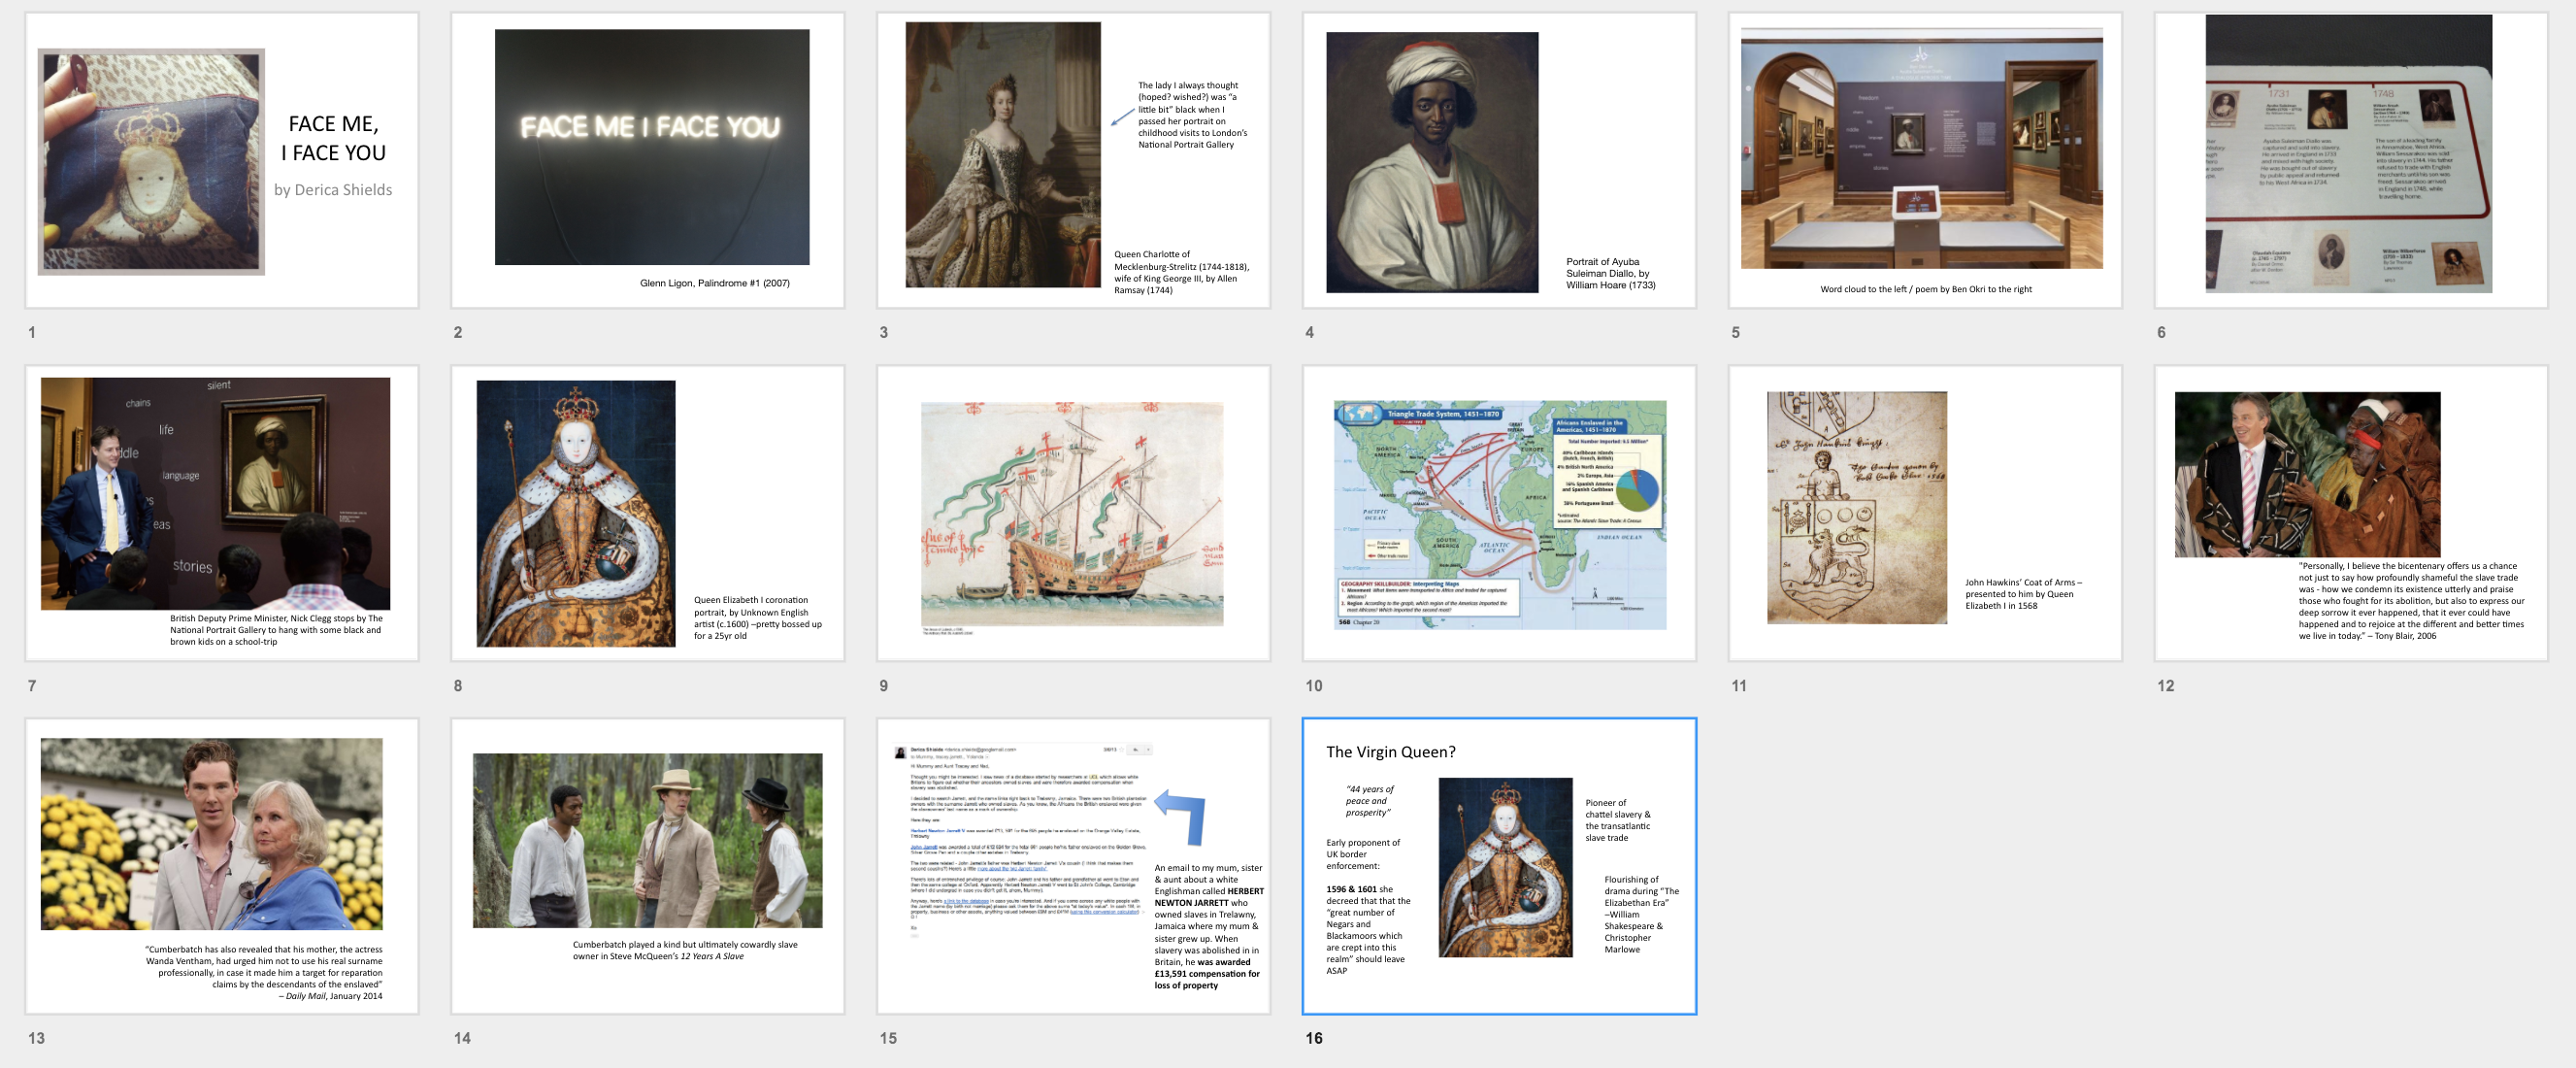Click the slide number 10 label

pos(1313,686)
